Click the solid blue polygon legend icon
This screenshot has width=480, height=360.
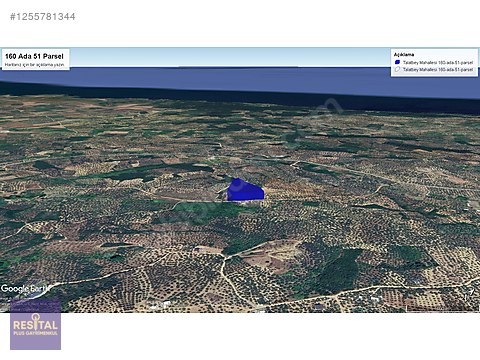(397, 62)
